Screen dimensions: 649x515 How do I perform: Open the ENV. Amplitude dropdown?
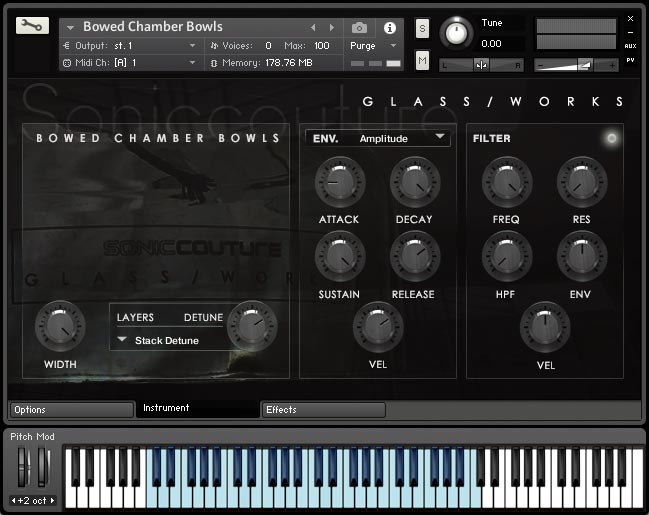pos(378,138)
